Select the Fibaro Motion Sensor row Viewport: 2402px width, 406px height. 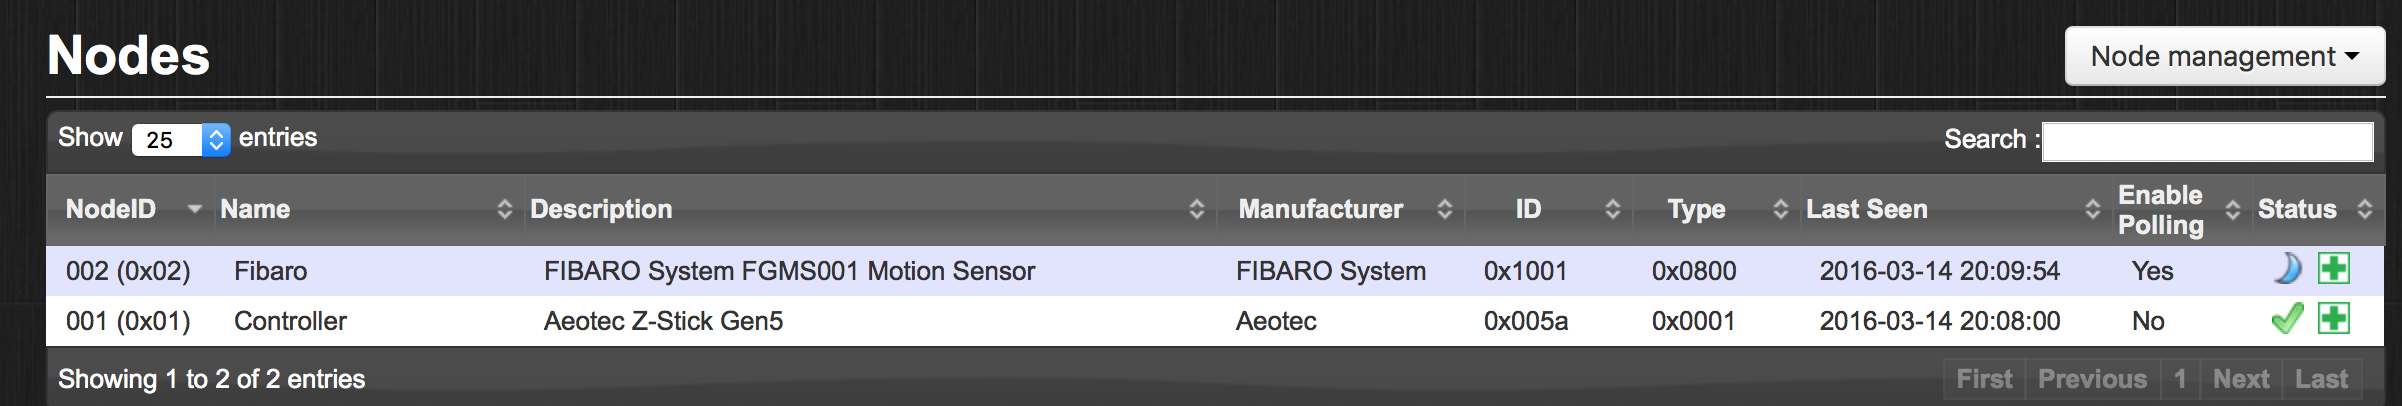(789, 271)
